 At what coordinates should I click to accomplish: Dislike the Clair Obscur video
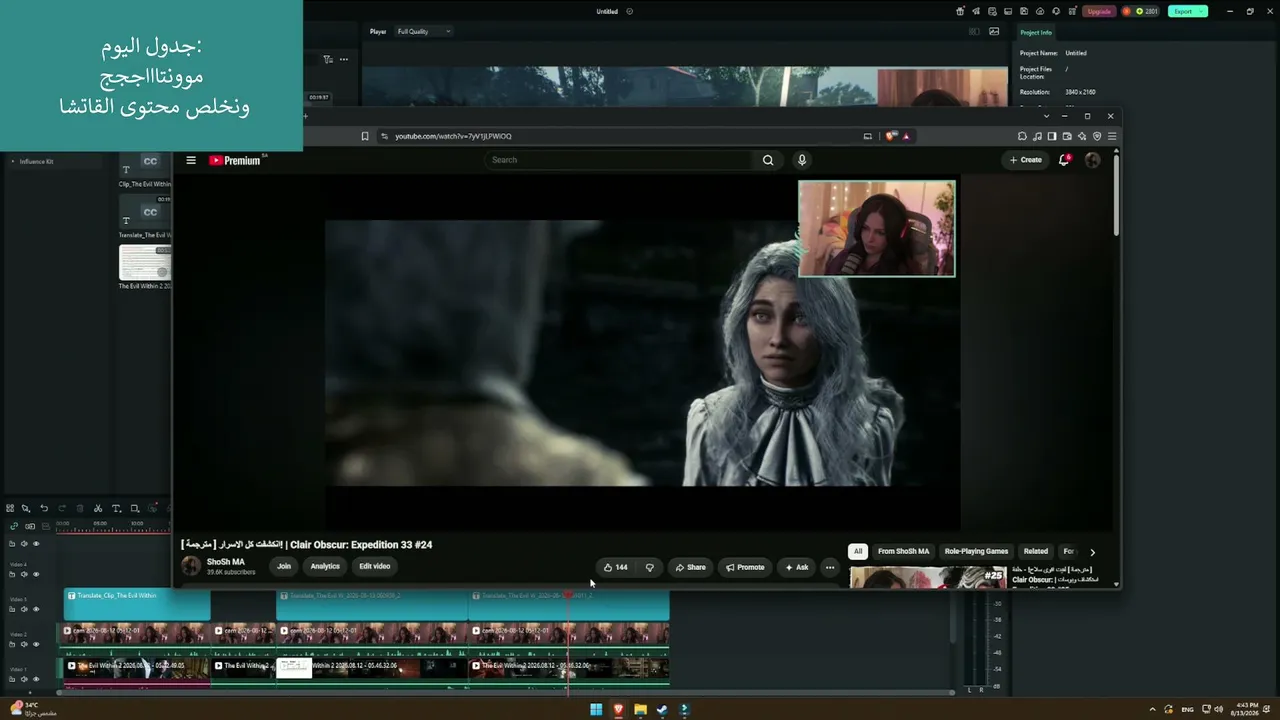pos(650,567)
